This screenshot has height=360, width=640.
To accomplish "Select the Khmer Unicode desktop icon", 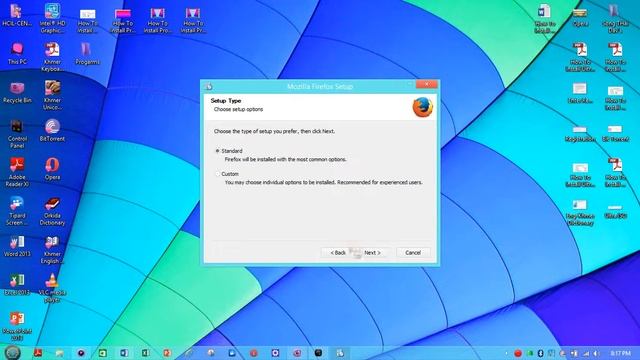I will click(52, 96).
